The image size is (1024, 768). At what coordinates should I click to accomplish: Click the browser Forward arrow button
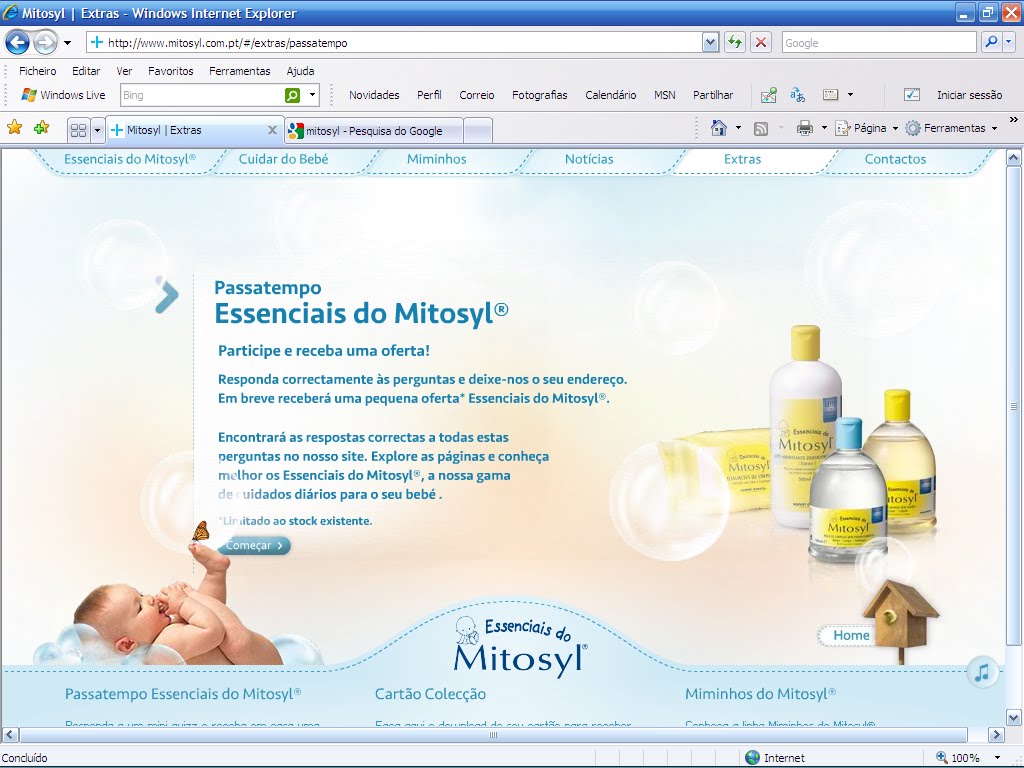(45, 43)
